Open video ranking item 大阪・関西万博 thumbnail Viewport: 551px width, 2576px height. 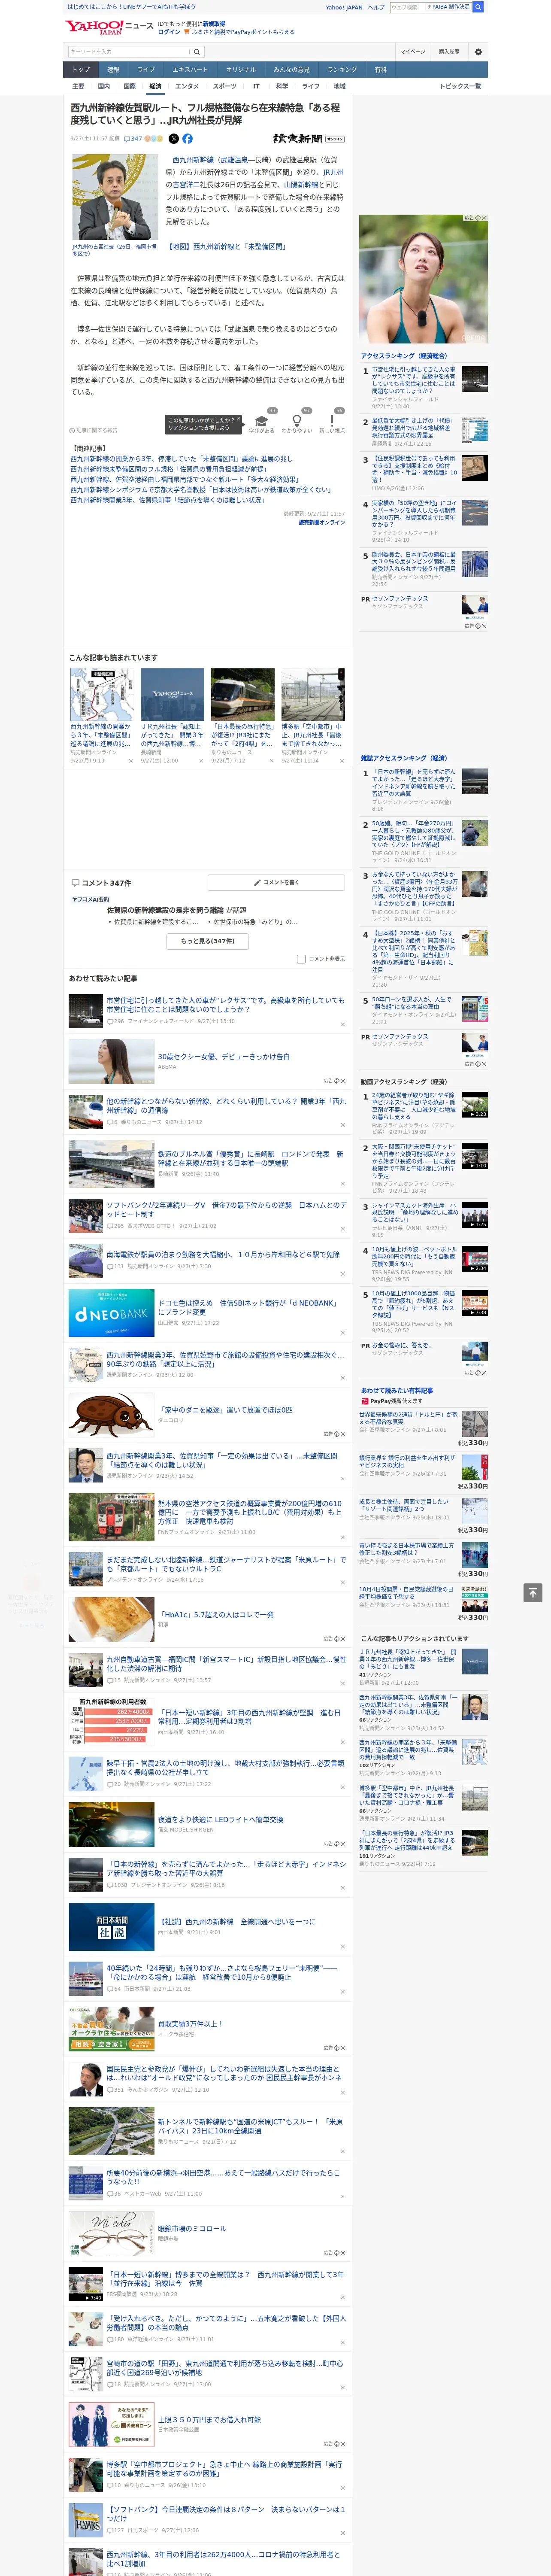[475, 1156]
